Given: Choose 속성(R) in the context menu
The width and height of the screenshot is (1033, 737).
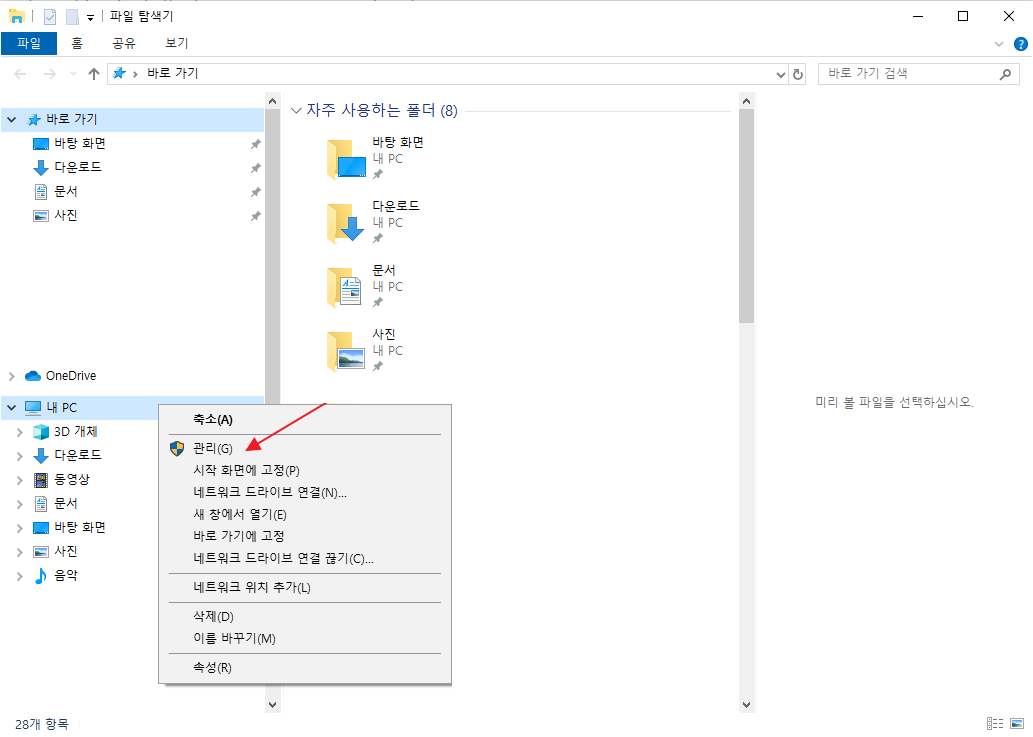Looking at the screenshot, I should pos(305,667).
